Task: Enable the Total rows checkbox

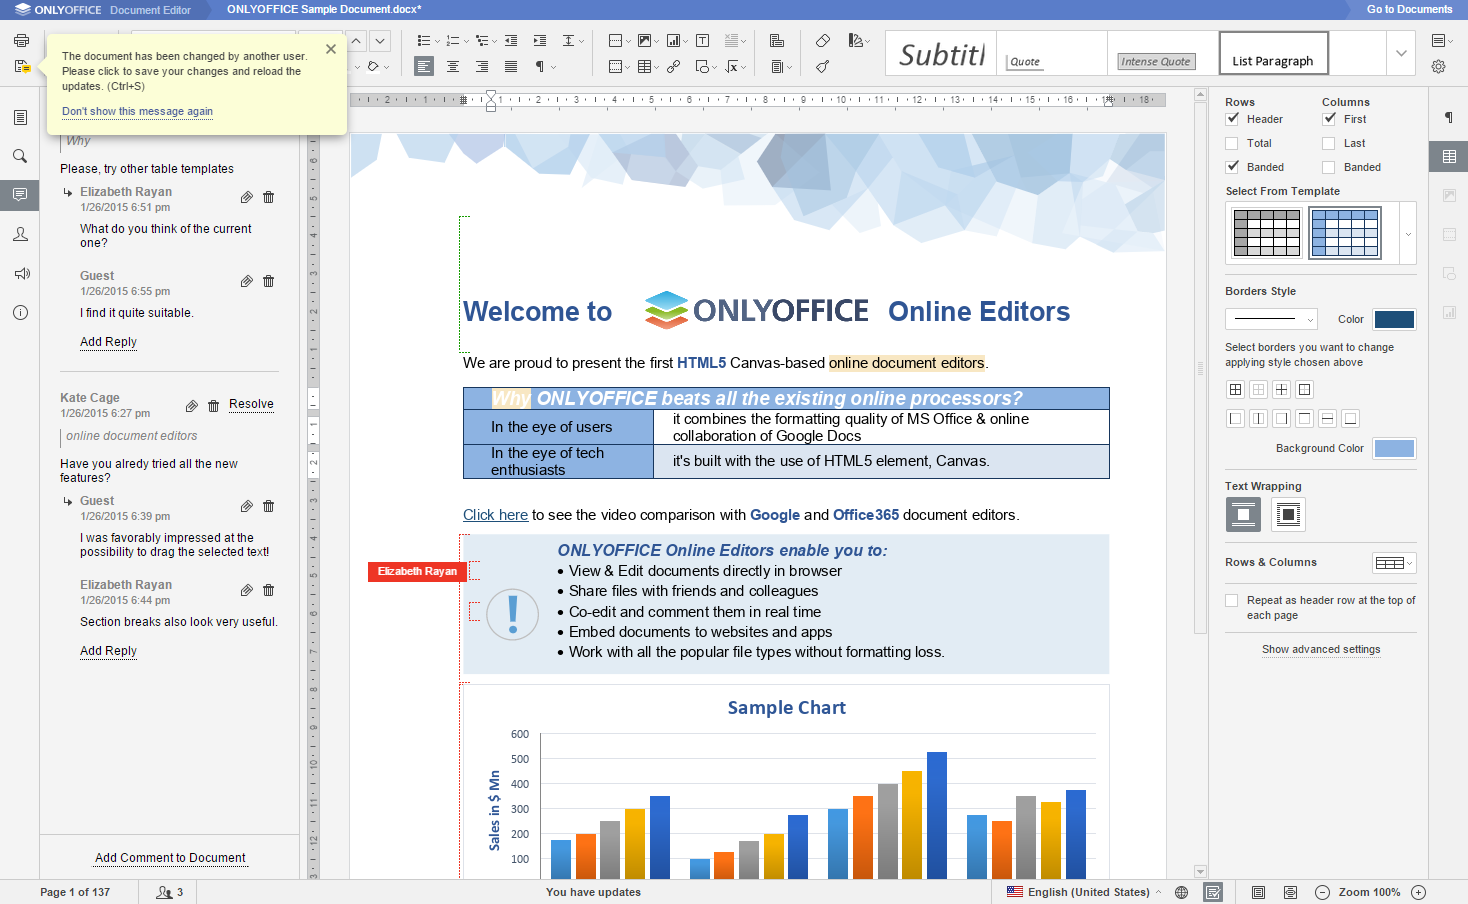Action: point(1232,143)
